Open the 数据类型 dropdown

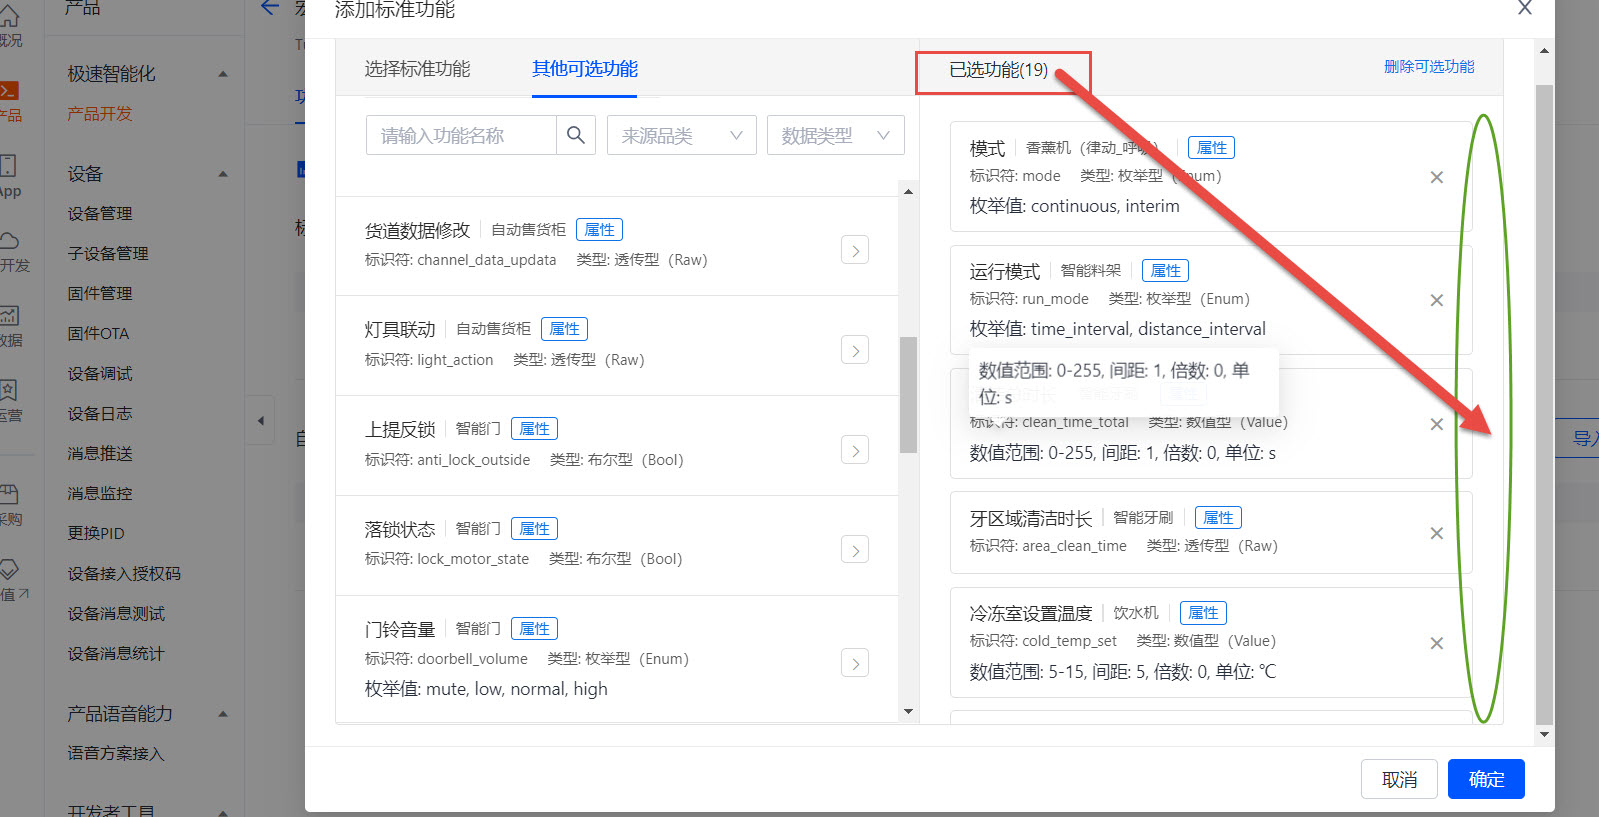point(835,135)
